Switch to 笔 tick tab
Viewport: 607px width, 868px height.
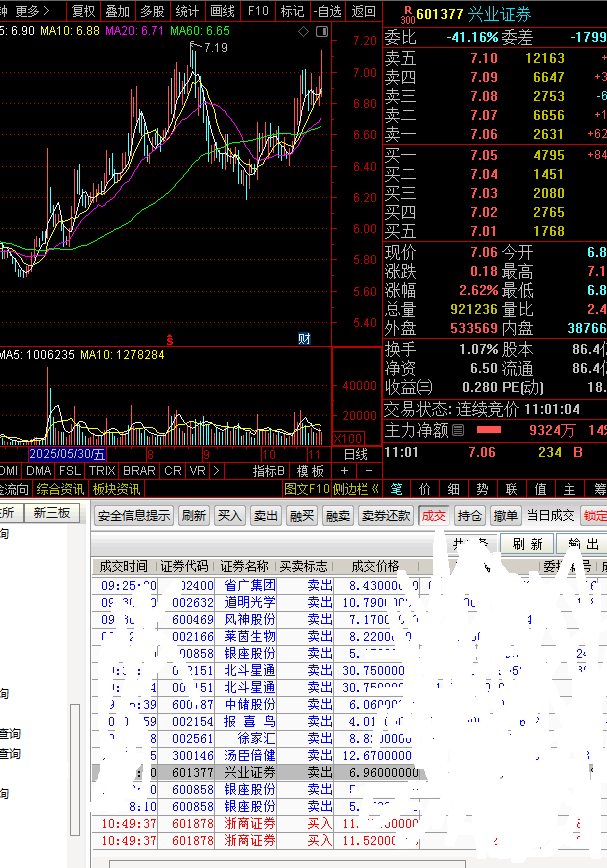[397, 489]
